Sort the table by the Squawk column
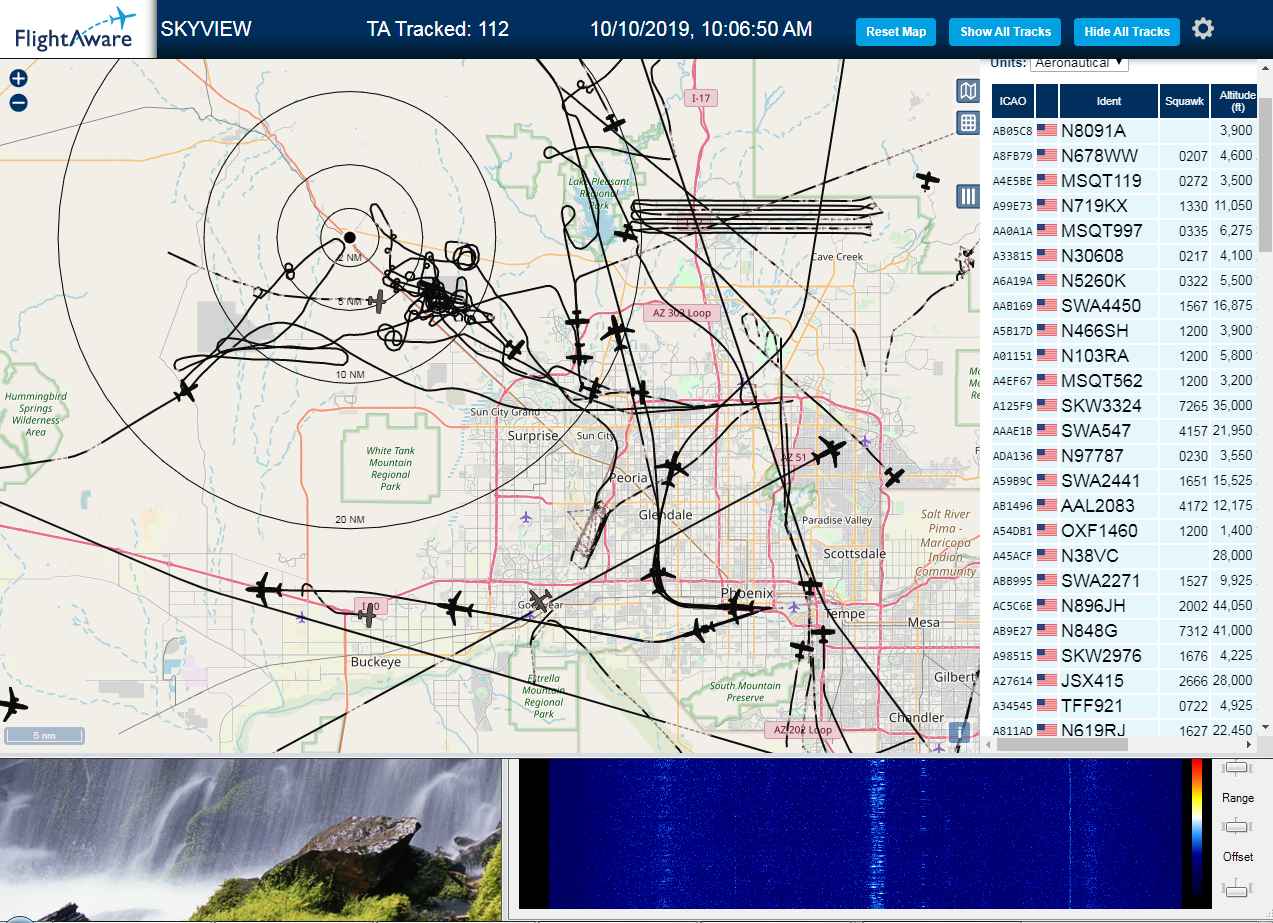 tap(1184, 101)
